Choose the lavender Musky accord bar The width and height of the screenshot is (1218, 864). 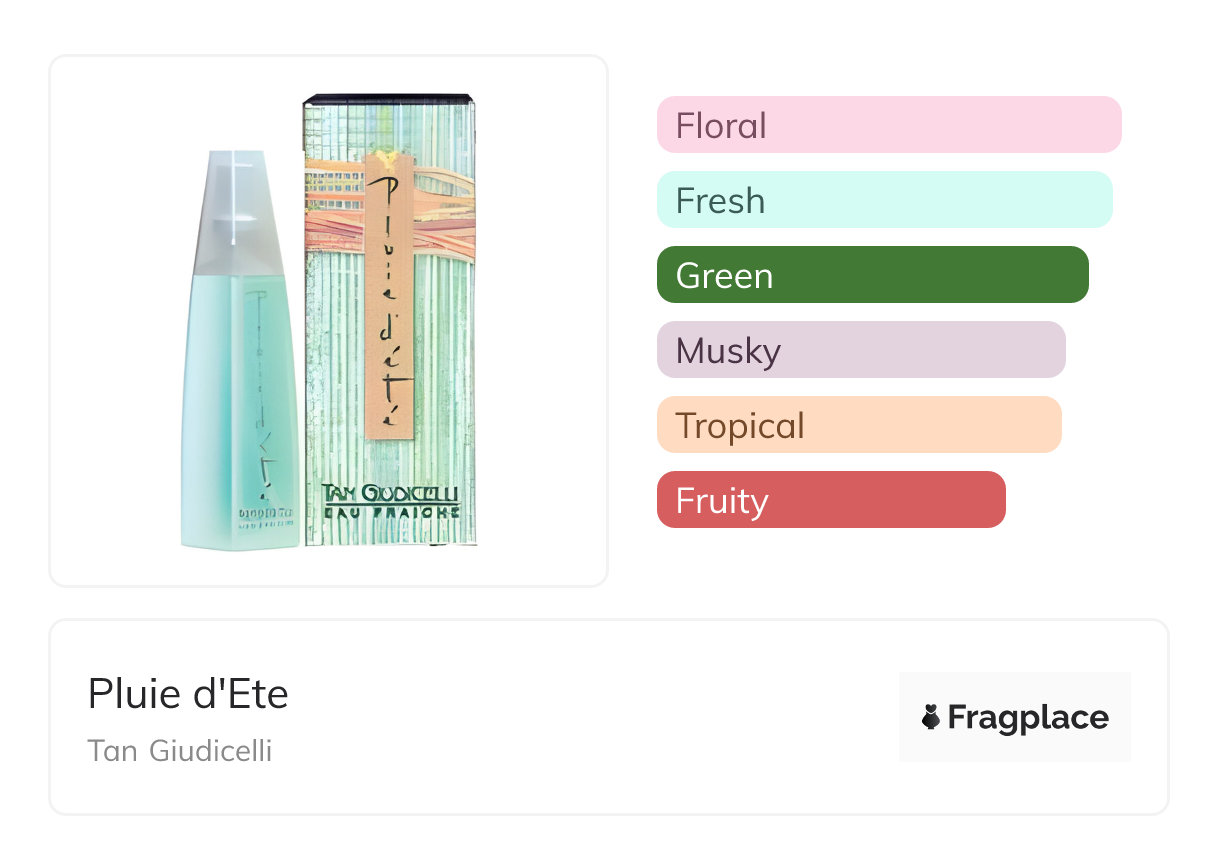861,350
